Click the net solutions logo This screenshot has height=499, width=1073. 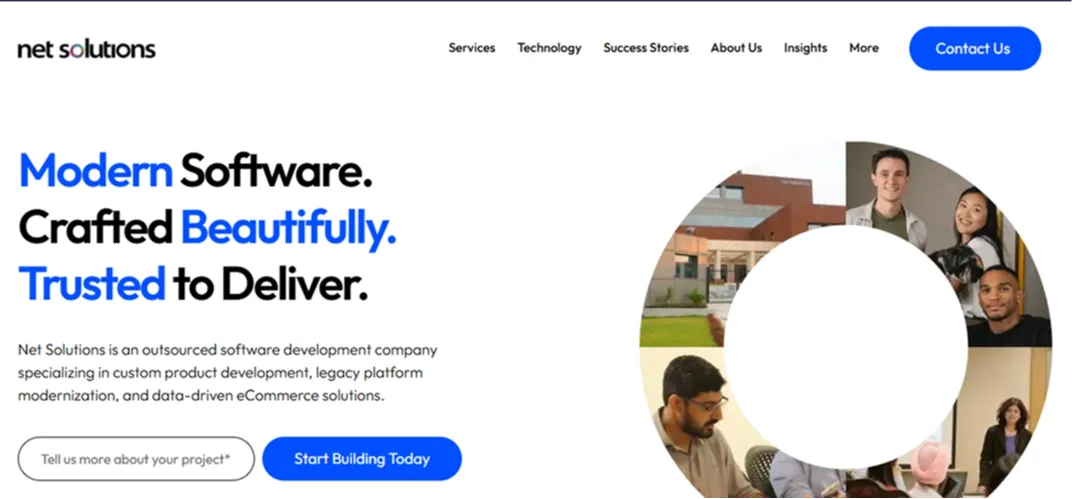pyautogui.click(x=86, y=49)
